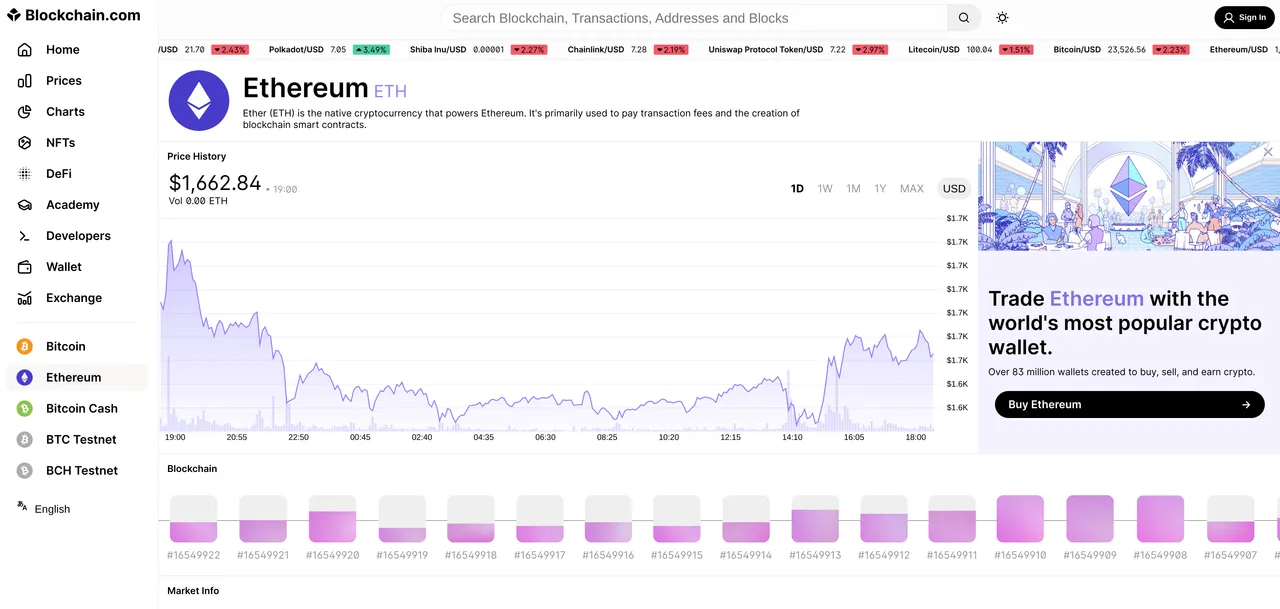This screenshot has width=1280, height=609.
Task: Select the 1D price range
Action: pos(797,188)
